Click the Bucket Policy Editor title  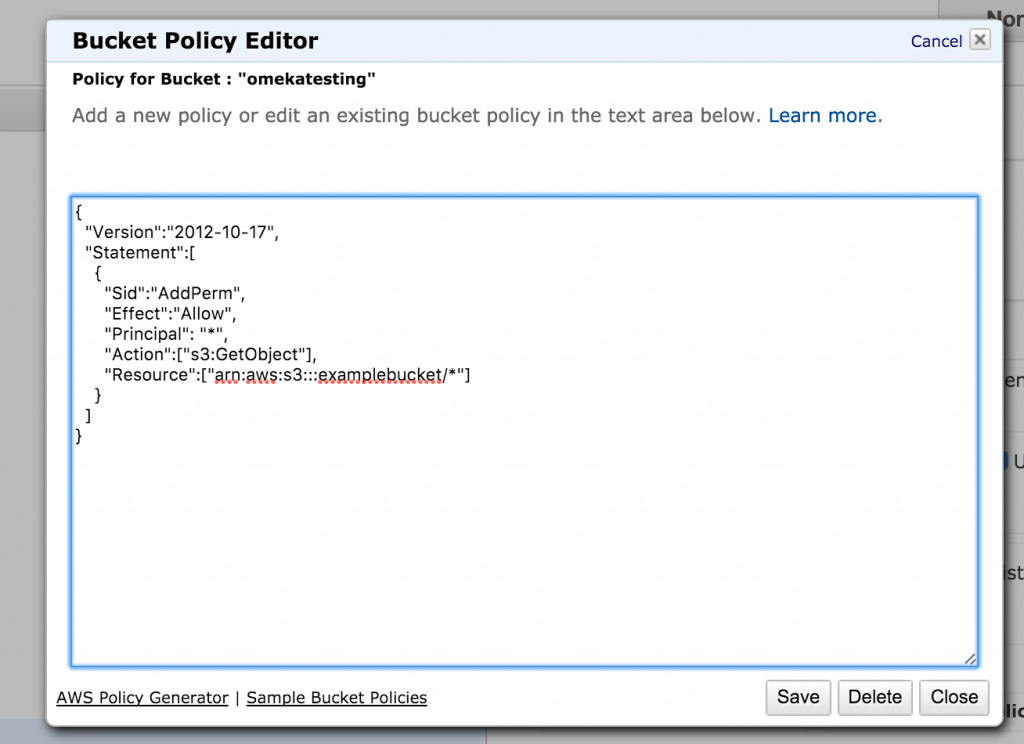tap(195, 40)
